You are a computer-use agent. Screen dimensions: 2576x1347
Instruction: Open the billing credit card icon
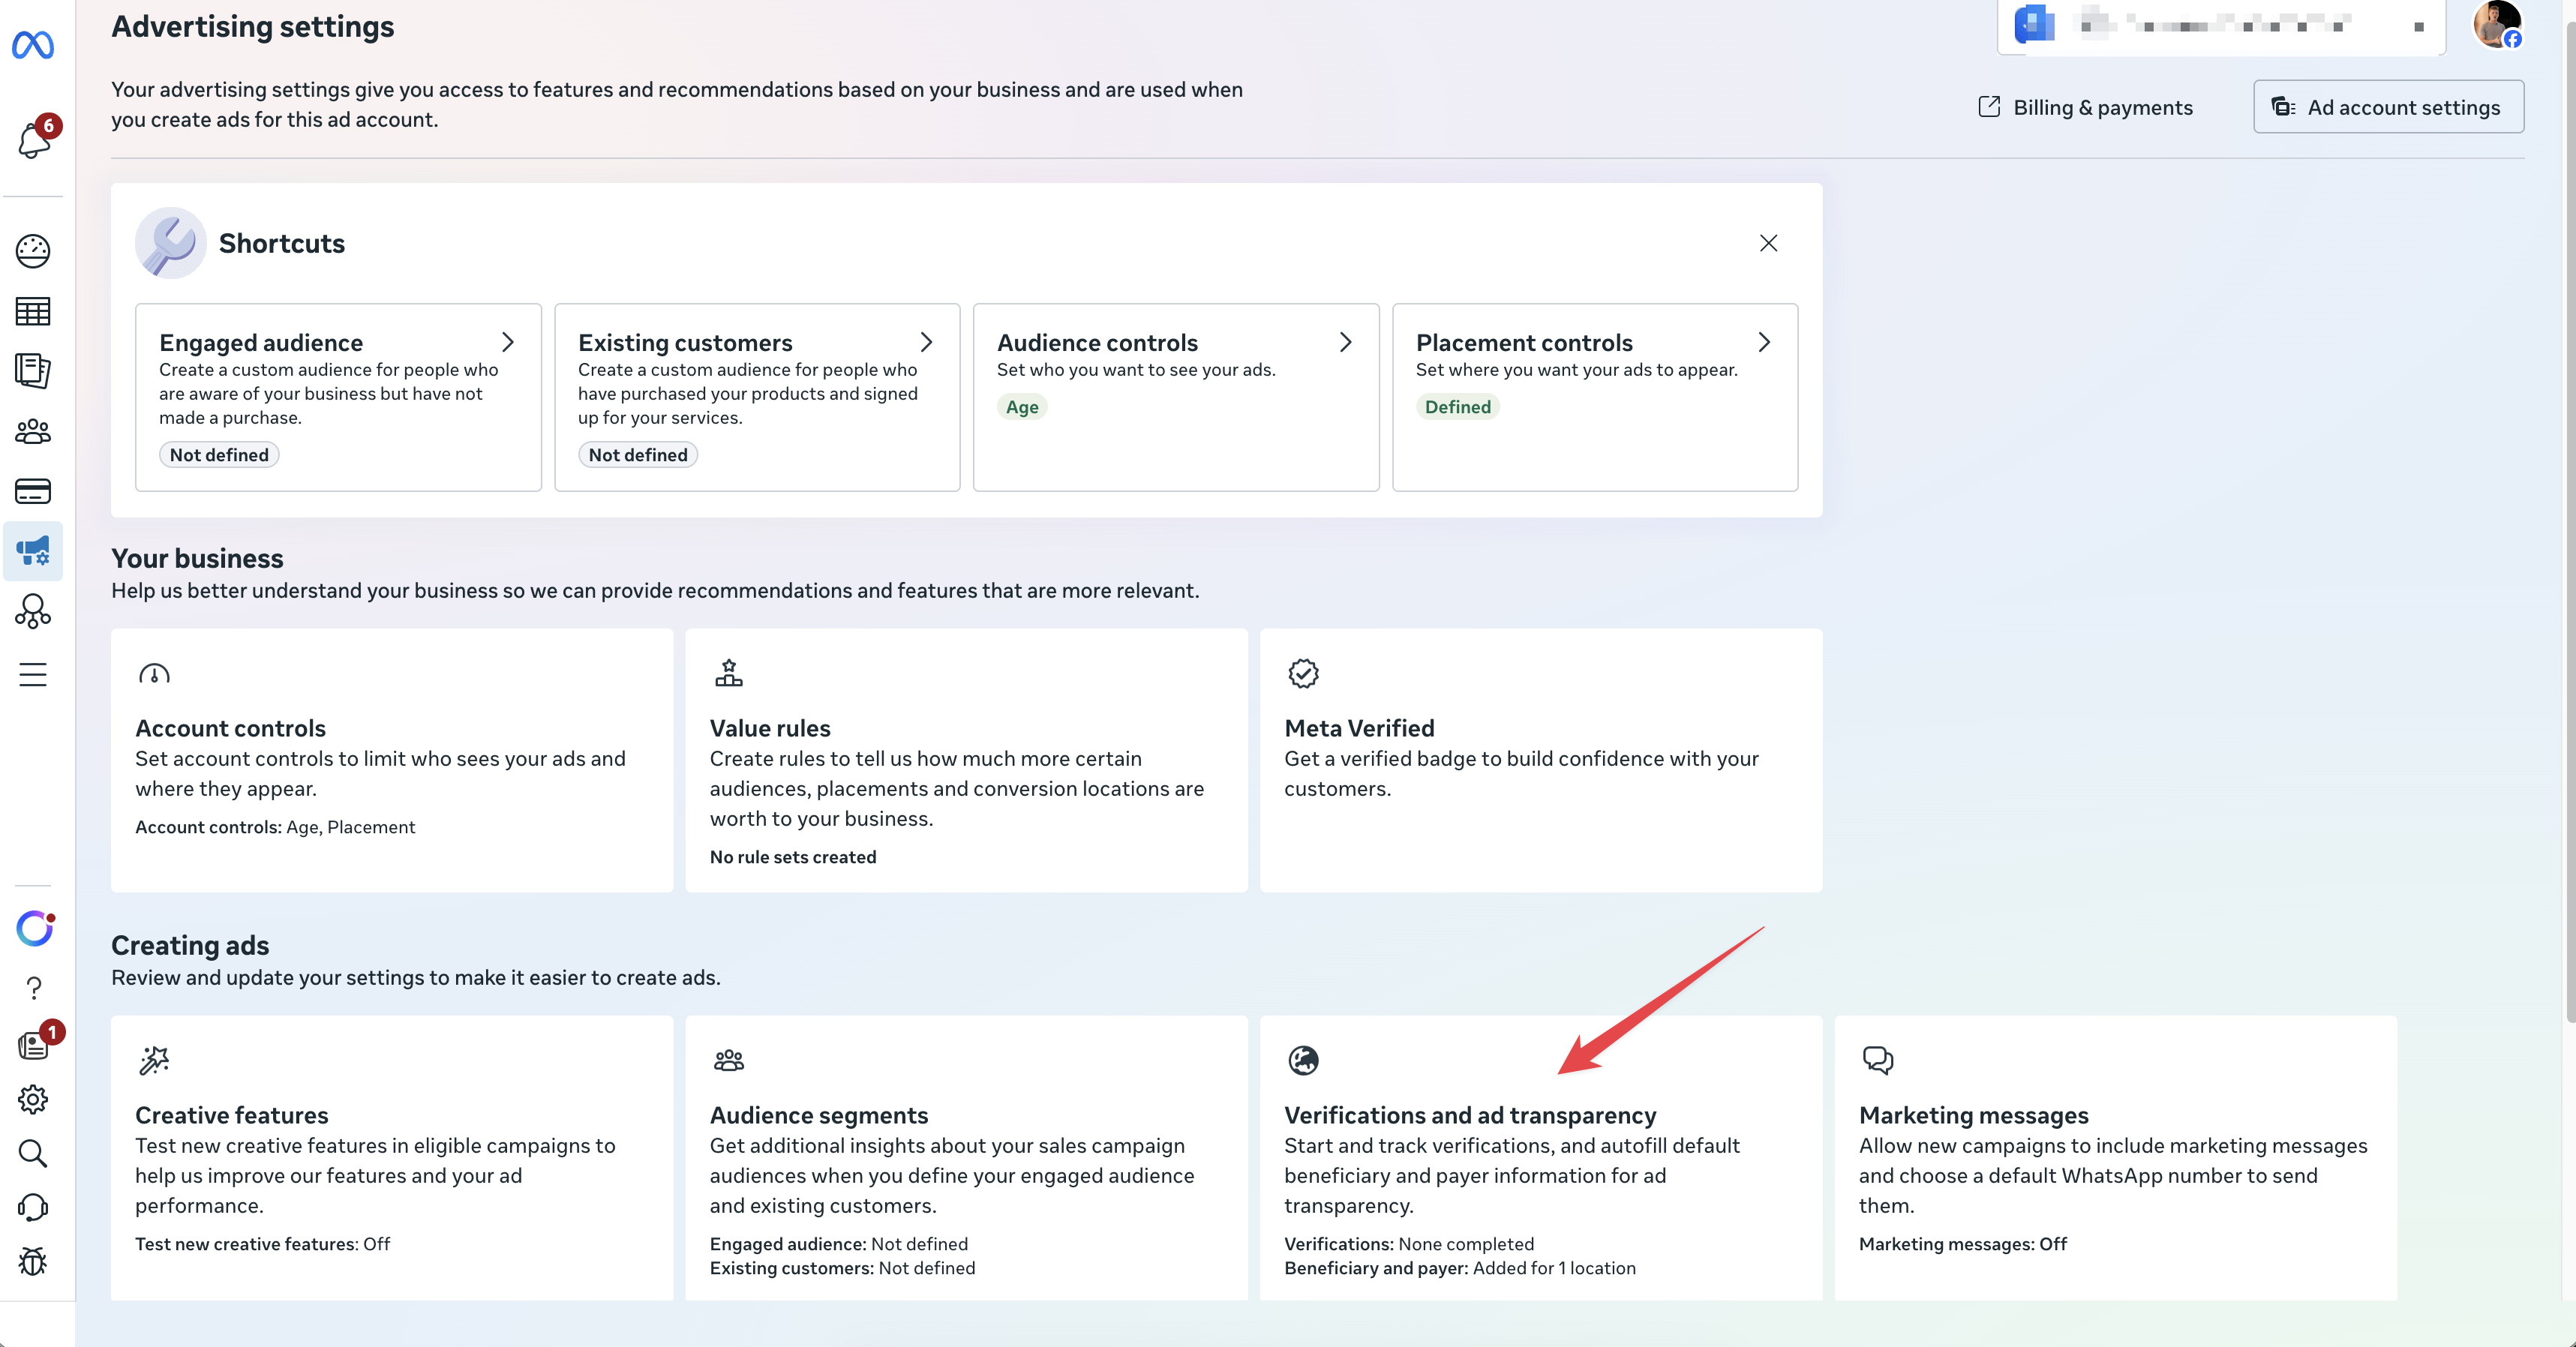coord(33,491)
